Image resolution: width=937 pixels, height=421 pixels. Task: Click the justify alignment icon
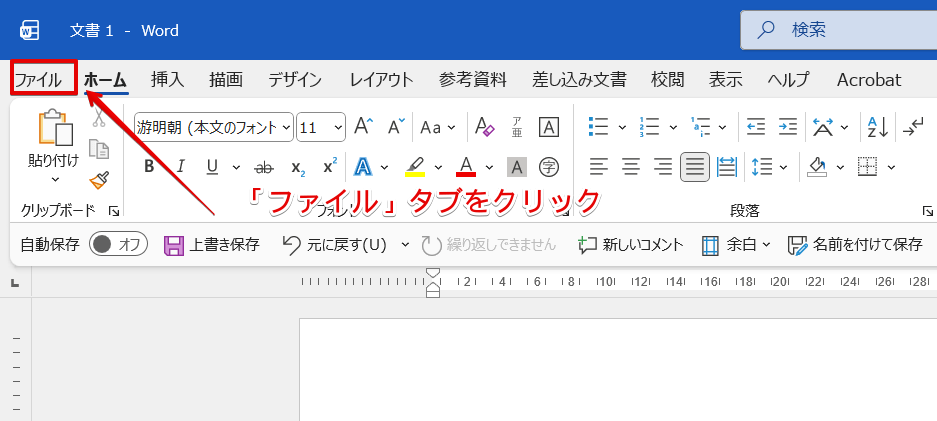pyautogui.click(x=694, y=167)
